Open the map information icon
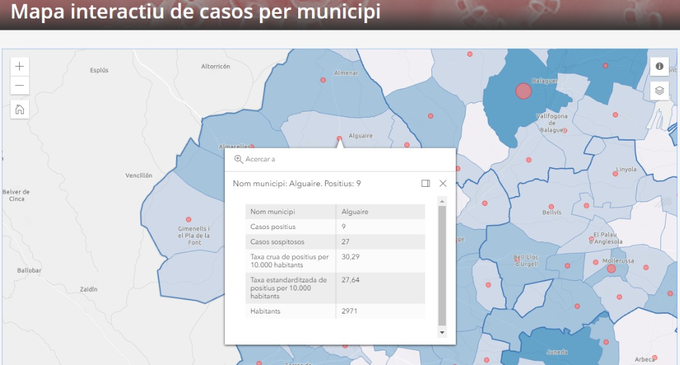The height and width of the screenshot is (365, 680). coord(659,66)
